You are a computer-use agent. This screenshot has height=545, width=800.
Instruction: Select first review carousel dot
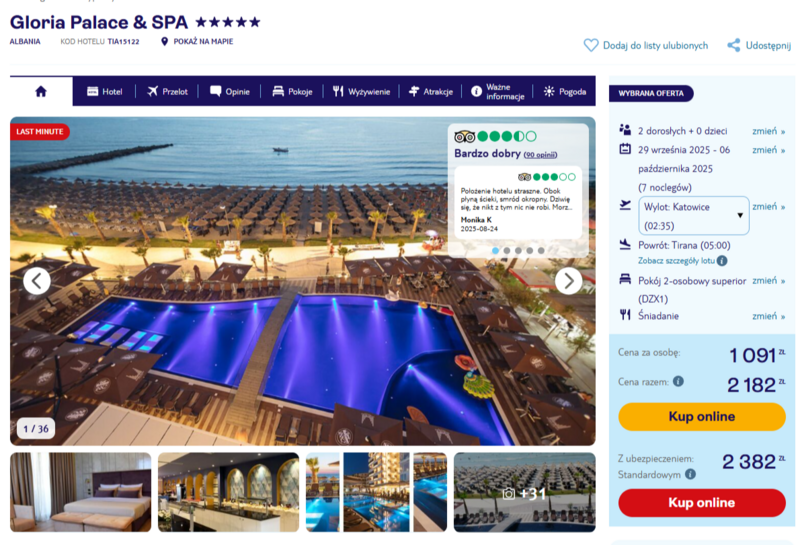point(495,251)
